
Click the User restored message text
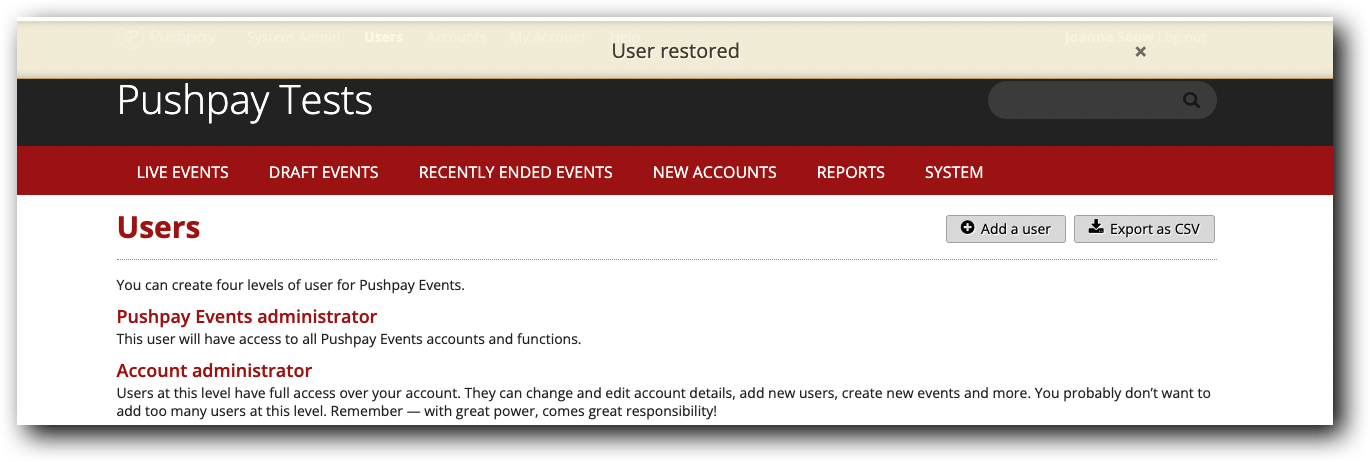[675, 51]
